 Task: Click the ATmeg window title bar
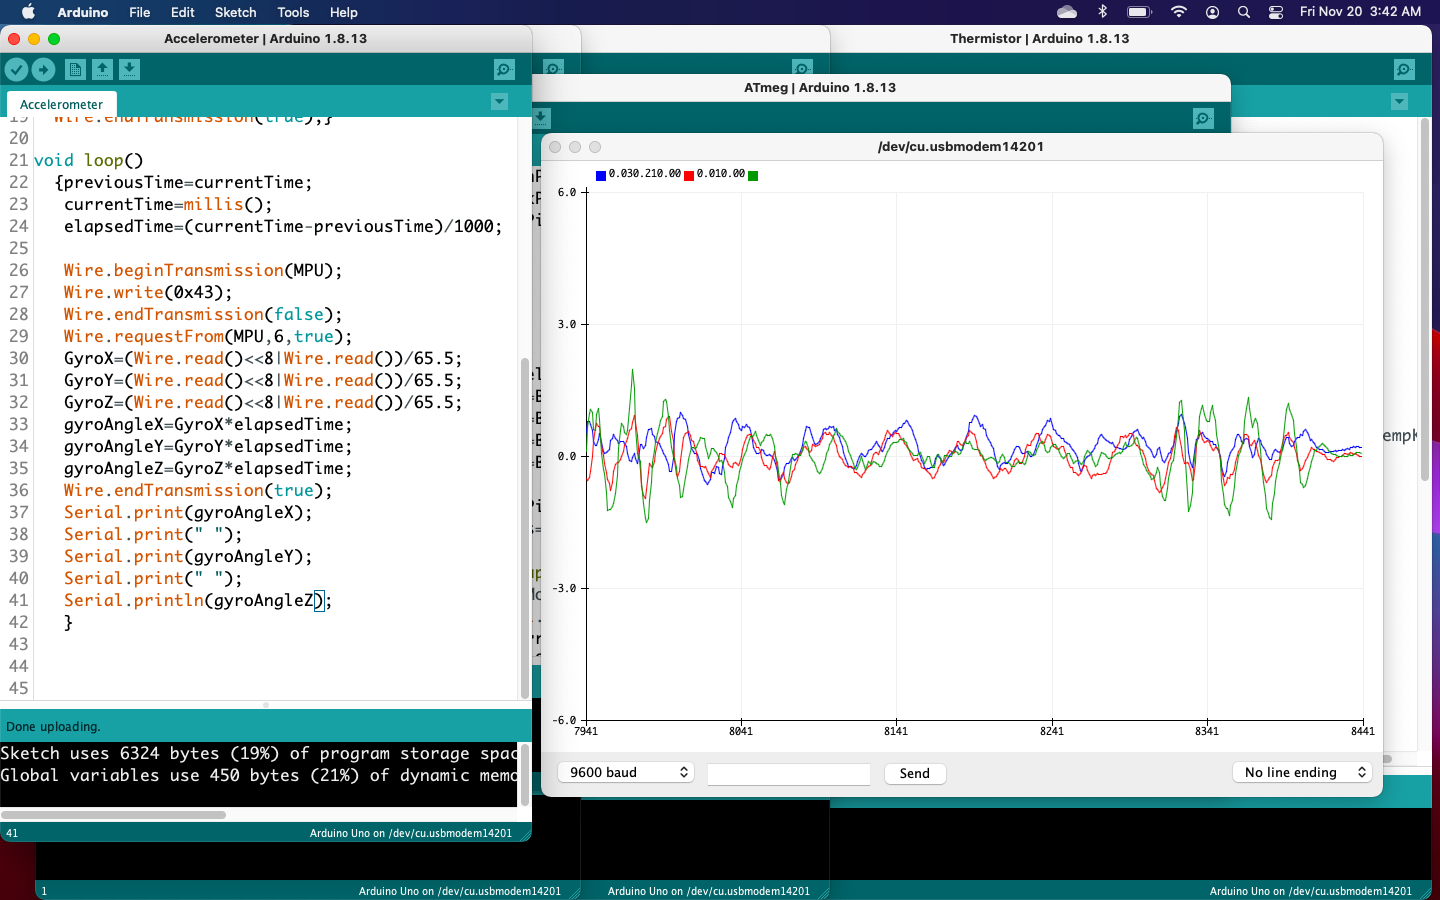820,87
